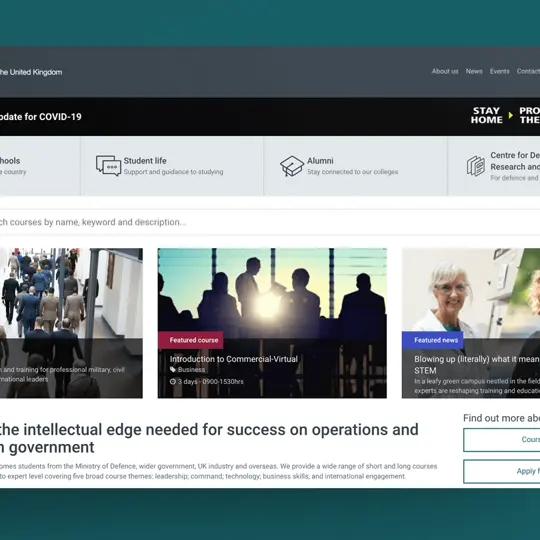
Task: Click the Centre for Defence Research documents icon
Action: tap(476, 166)
